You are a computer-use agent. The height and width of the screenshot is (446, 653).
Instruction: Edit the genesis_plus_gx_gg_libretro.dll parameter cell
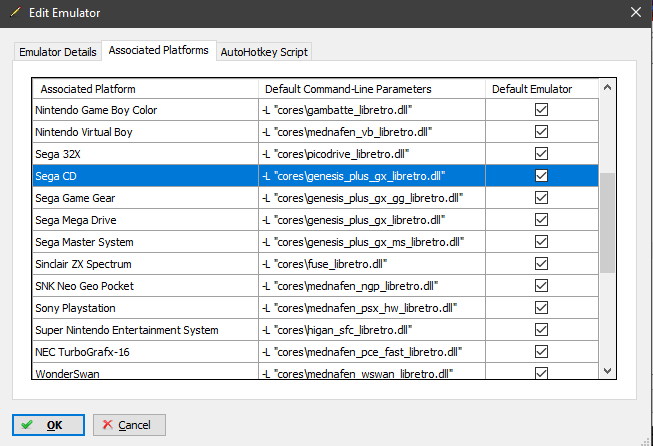click(x=372, y=198)
